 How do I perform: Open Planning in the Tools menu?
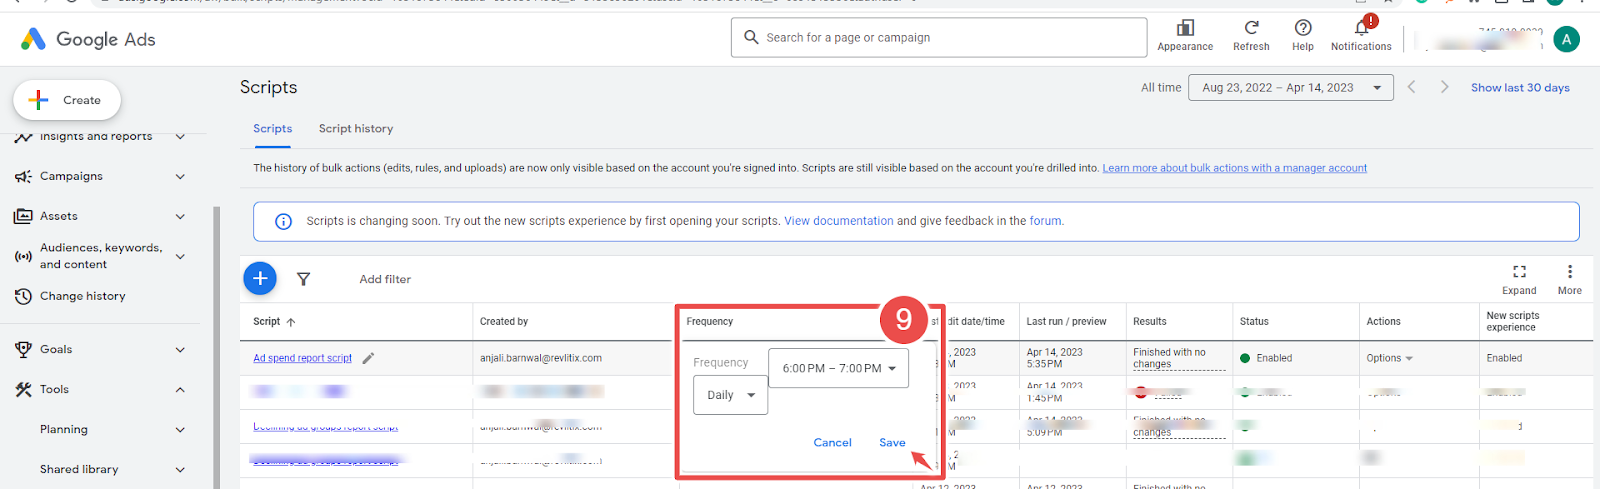64,429
